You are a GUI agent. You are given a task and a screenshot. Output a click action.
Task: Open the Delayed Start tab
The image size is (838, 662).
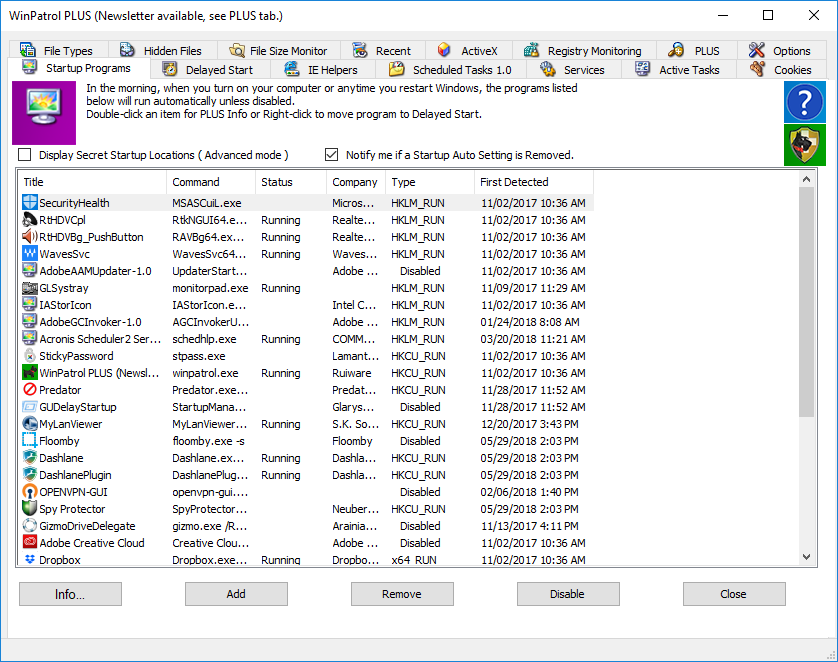pyautogui.click(x=210, y=69)
